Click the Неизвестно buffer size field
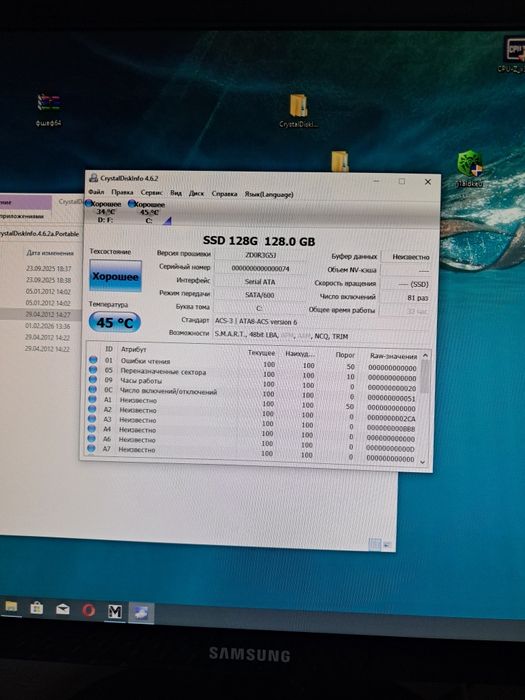The height and width of the screenshot is (700, 525). [406, 257]
